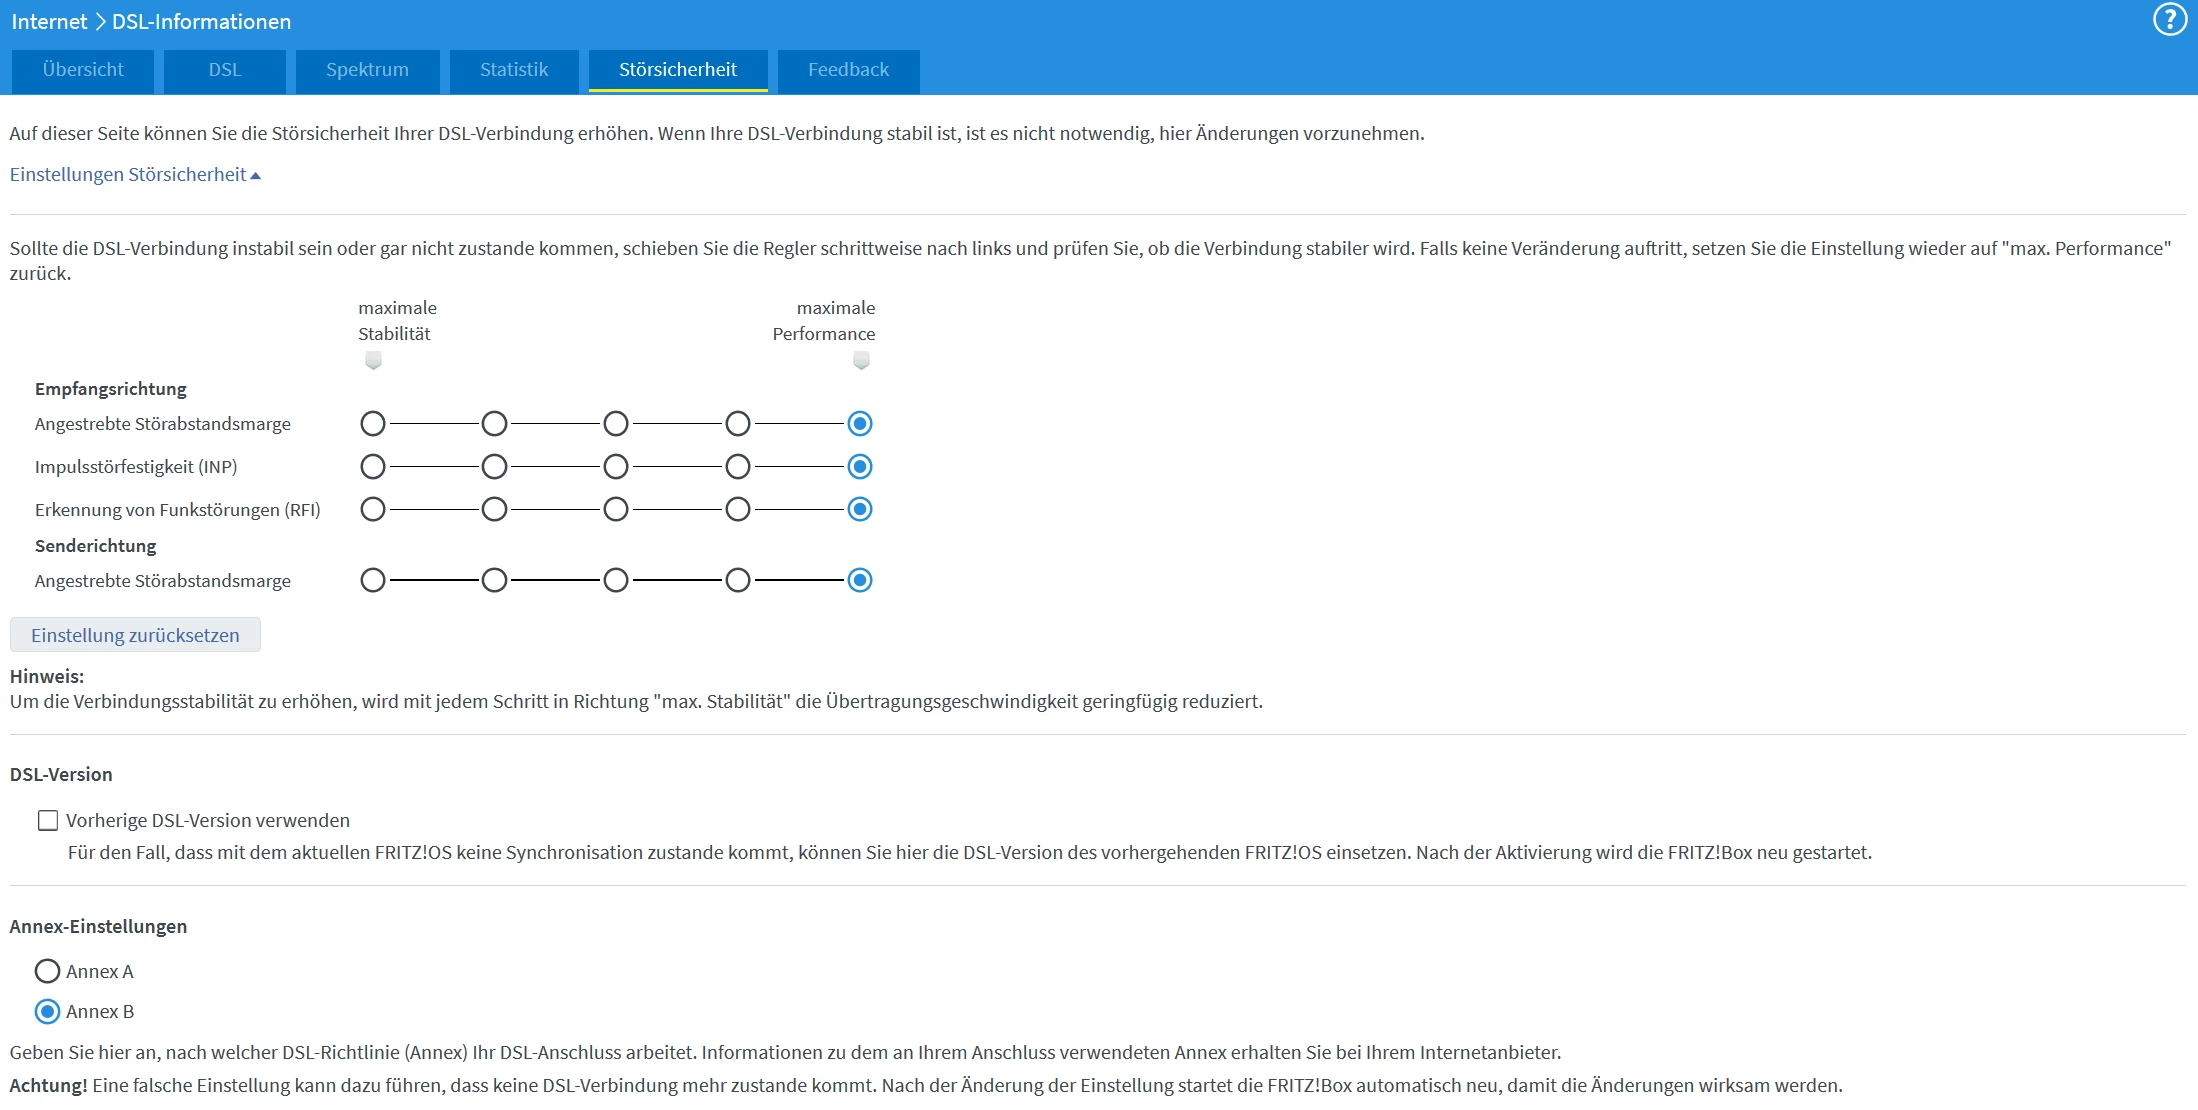Open the Feedback tab

(848, 70)
